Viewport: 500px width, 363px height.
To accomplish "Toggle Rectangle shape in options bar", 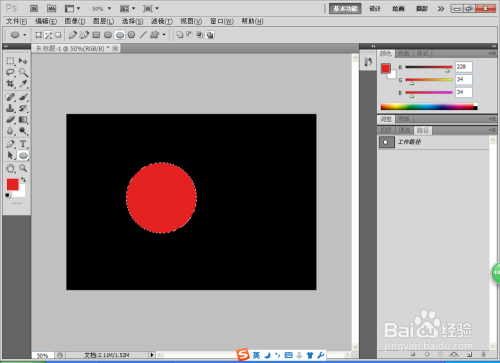I will tap(96, 35).
